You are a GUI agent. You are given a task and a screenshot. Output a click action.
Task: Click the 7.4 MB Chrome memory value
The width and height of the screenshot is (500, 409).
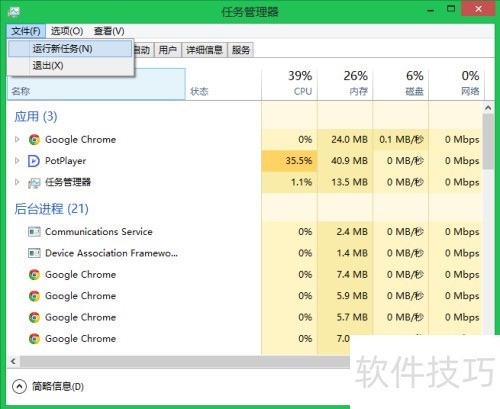pos(352,274)
